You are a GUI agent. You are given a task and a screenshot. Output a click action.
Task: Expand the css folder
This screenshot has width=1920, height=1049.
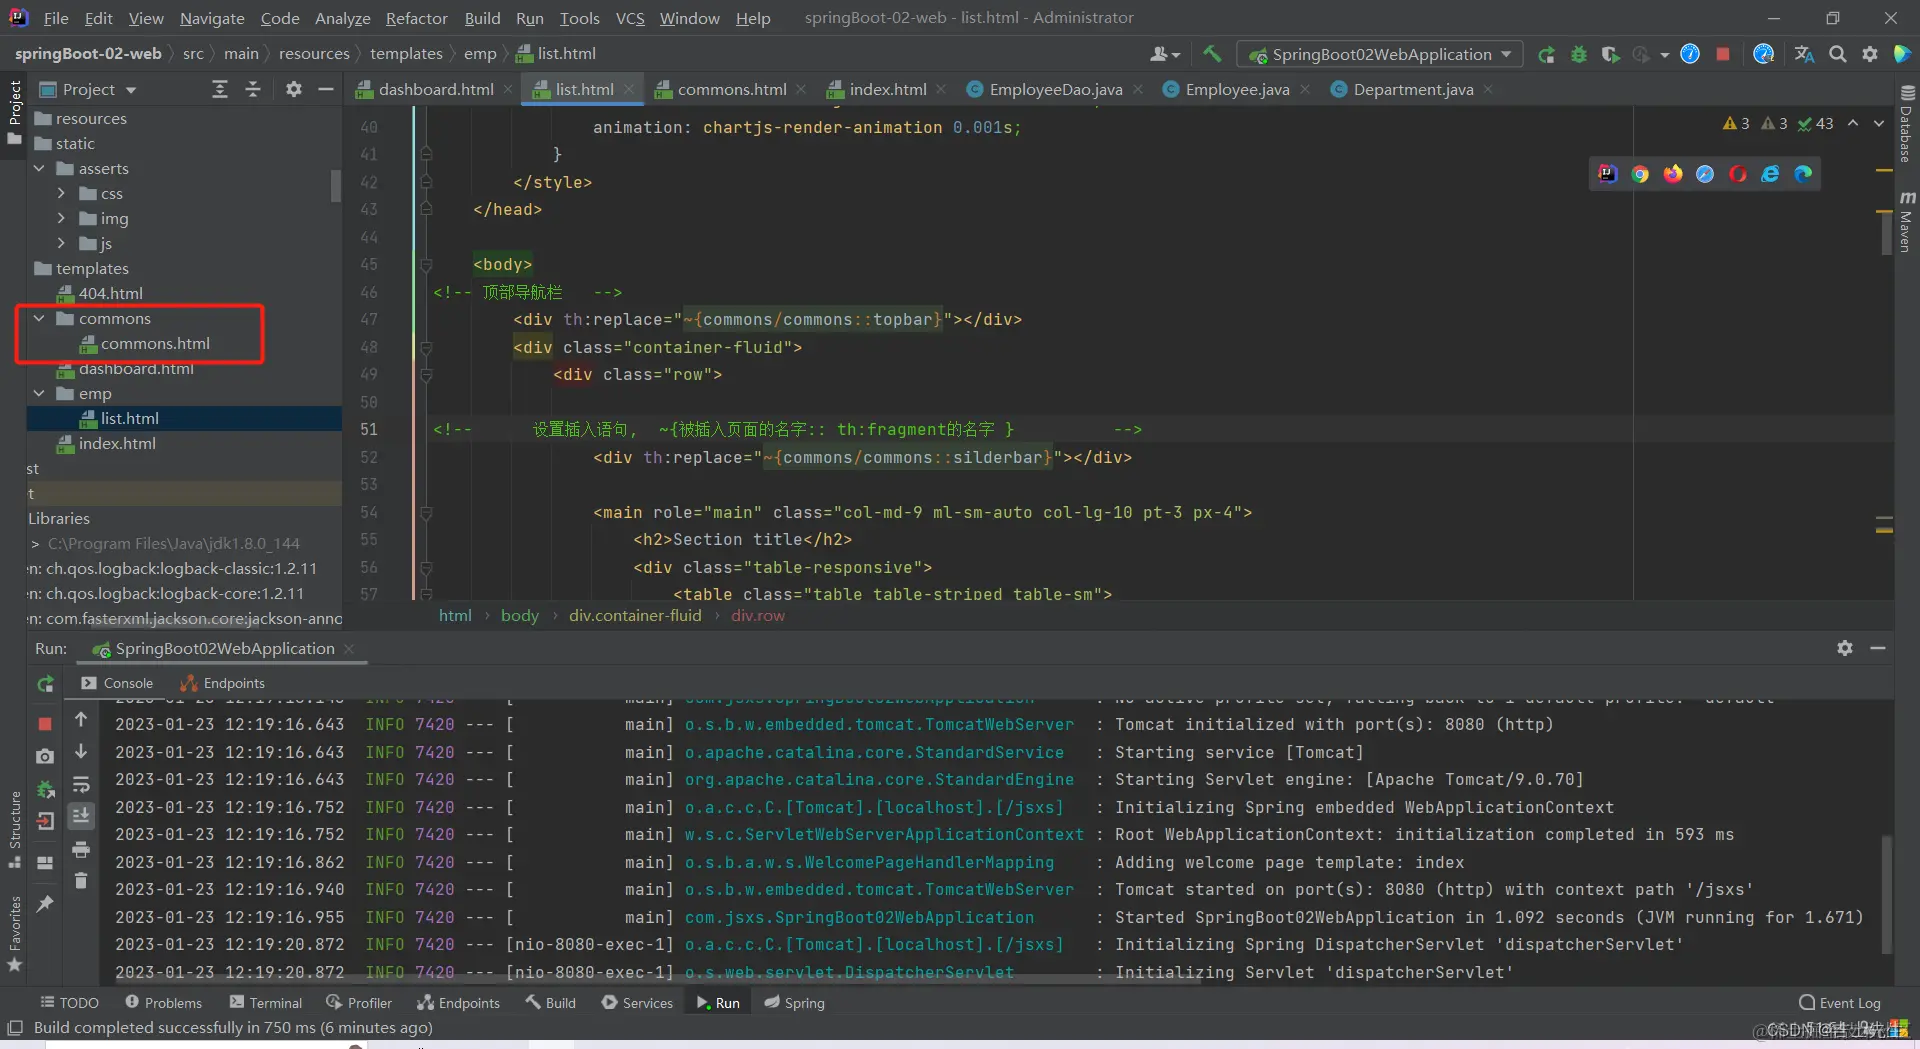[61, 193]
